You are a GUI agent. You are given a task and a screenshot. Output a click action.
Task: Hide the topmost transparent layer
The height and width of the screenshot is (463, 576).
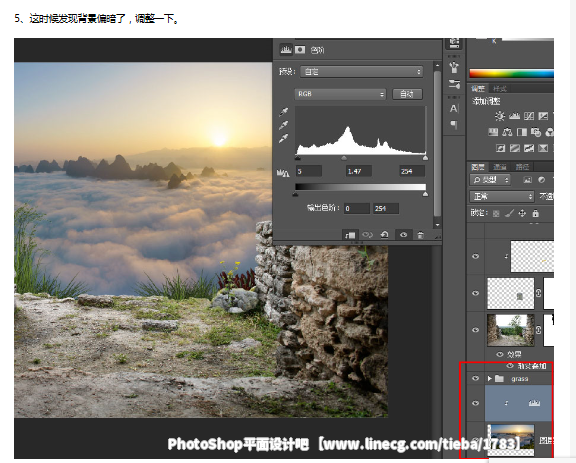(475, 256)
